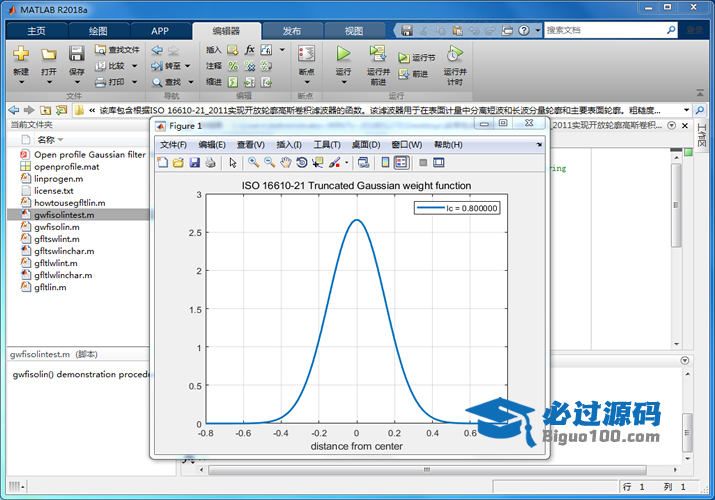This screenshot has width=715, height=500.
Task: Open 工具(T) menu in Figure 1
Action: pyautogui.click(x=327, y=145)
